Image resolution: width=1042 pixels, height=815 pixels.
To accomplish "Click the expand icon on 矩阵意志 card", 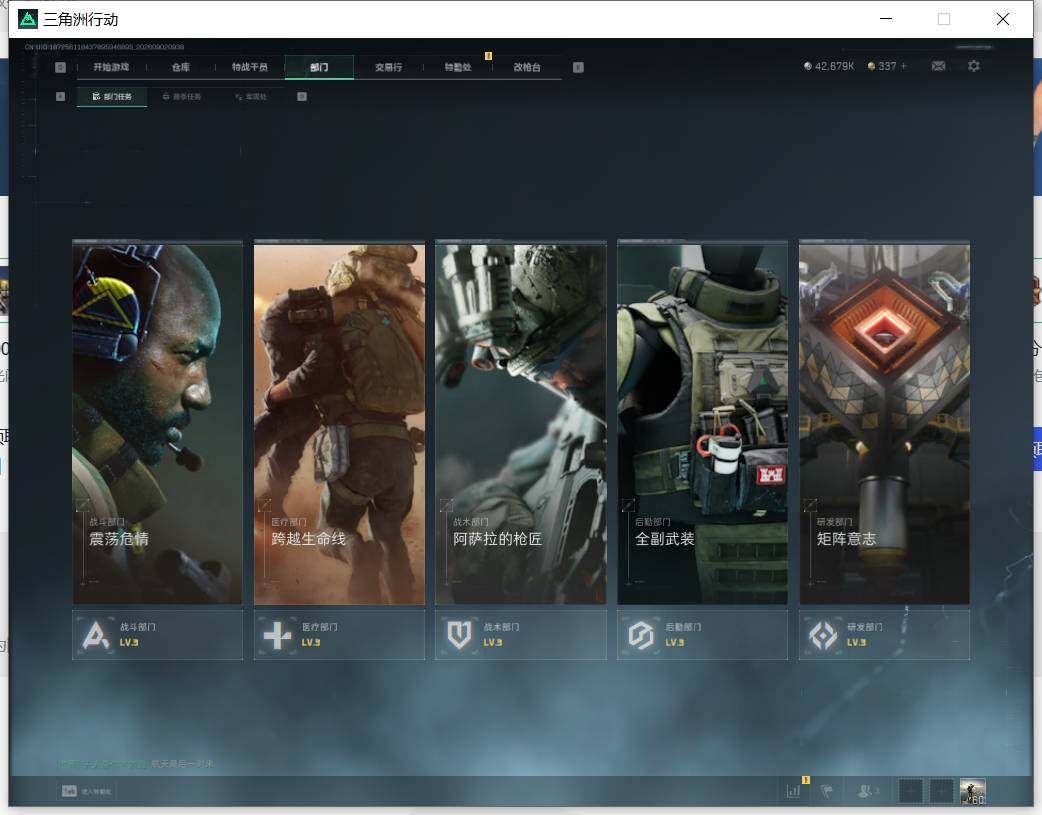I will pyautogui.click(x=809, y=505).
